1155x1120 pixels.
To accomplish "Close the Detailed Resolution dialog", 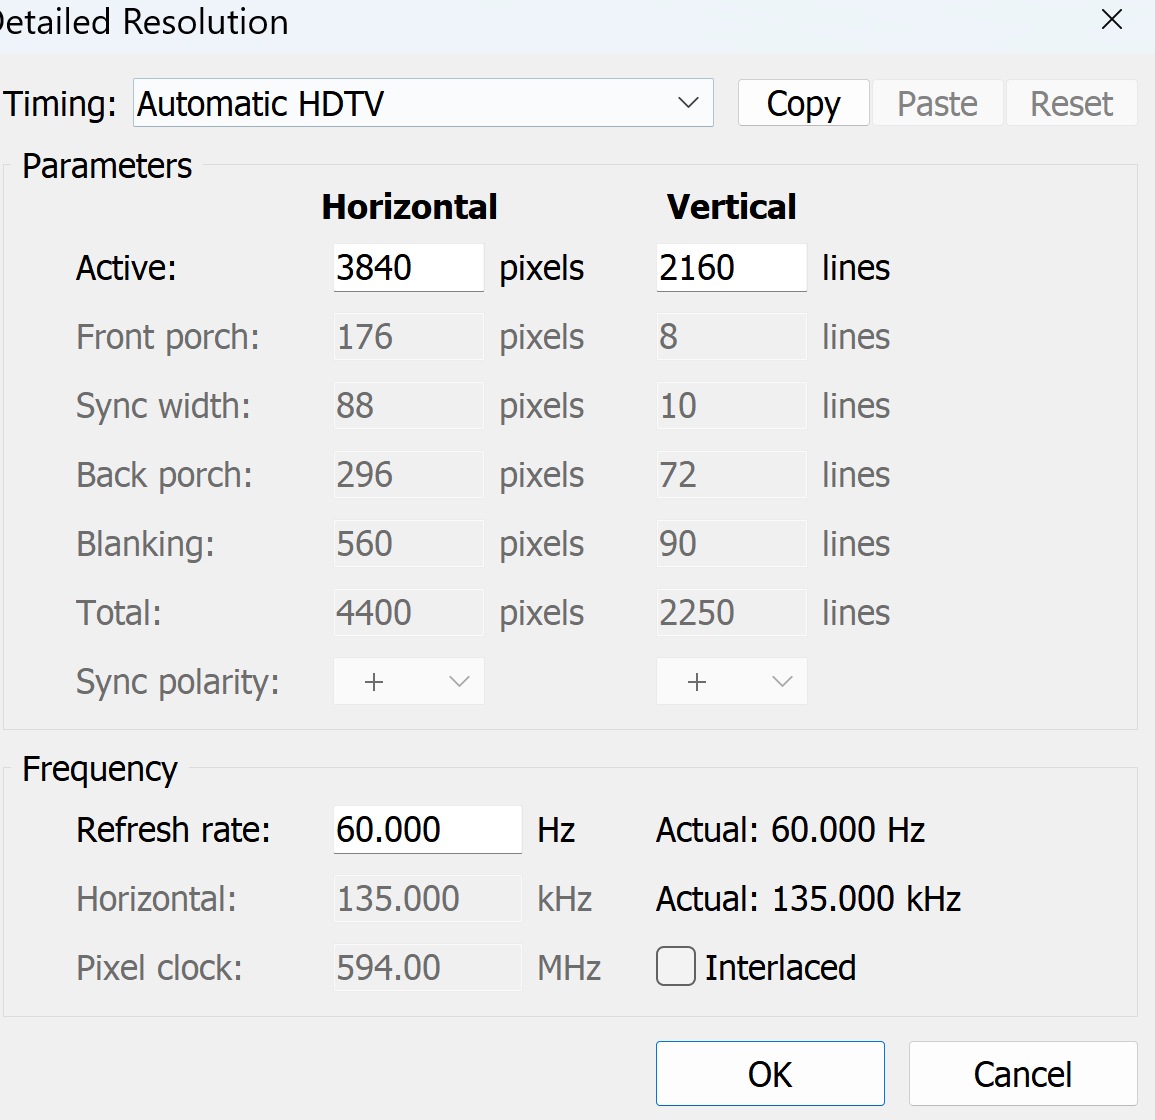I will tap(1111, 20).
